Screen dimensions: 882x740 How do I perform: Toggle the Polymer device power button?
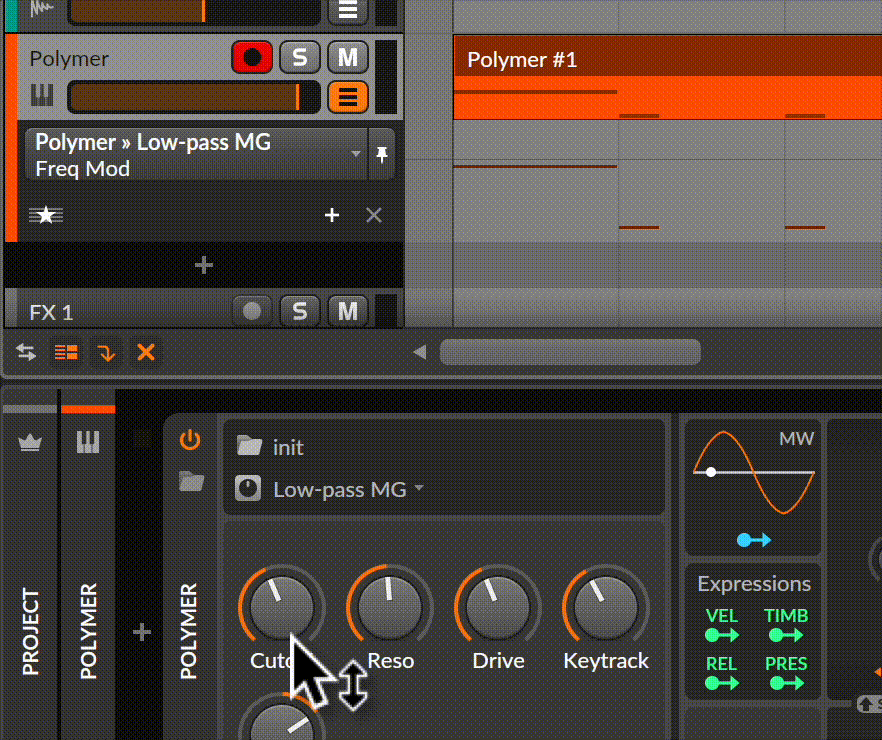(x=190, y=440)
